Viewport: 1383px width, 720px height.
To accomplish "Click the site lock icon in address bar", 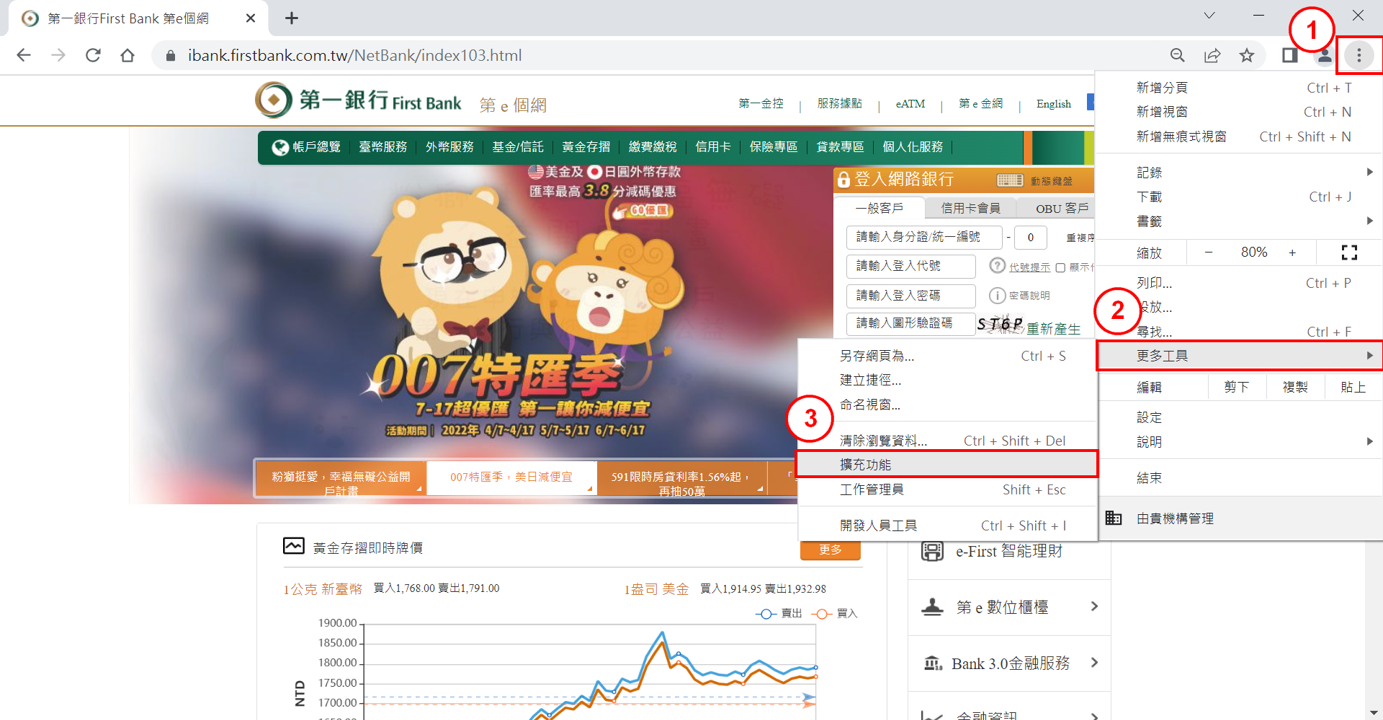I will tap(170, 56).
